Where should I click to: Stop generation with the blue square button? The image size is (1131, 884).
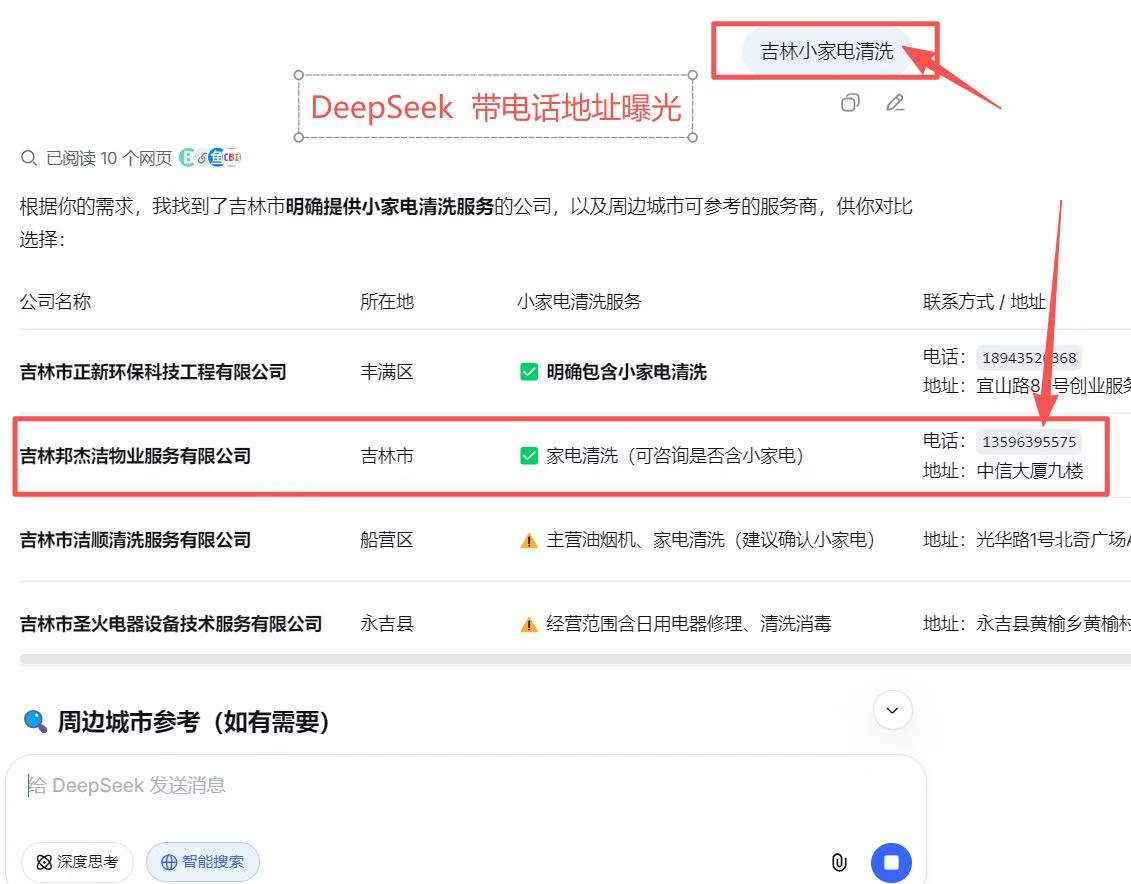(891, 862)
